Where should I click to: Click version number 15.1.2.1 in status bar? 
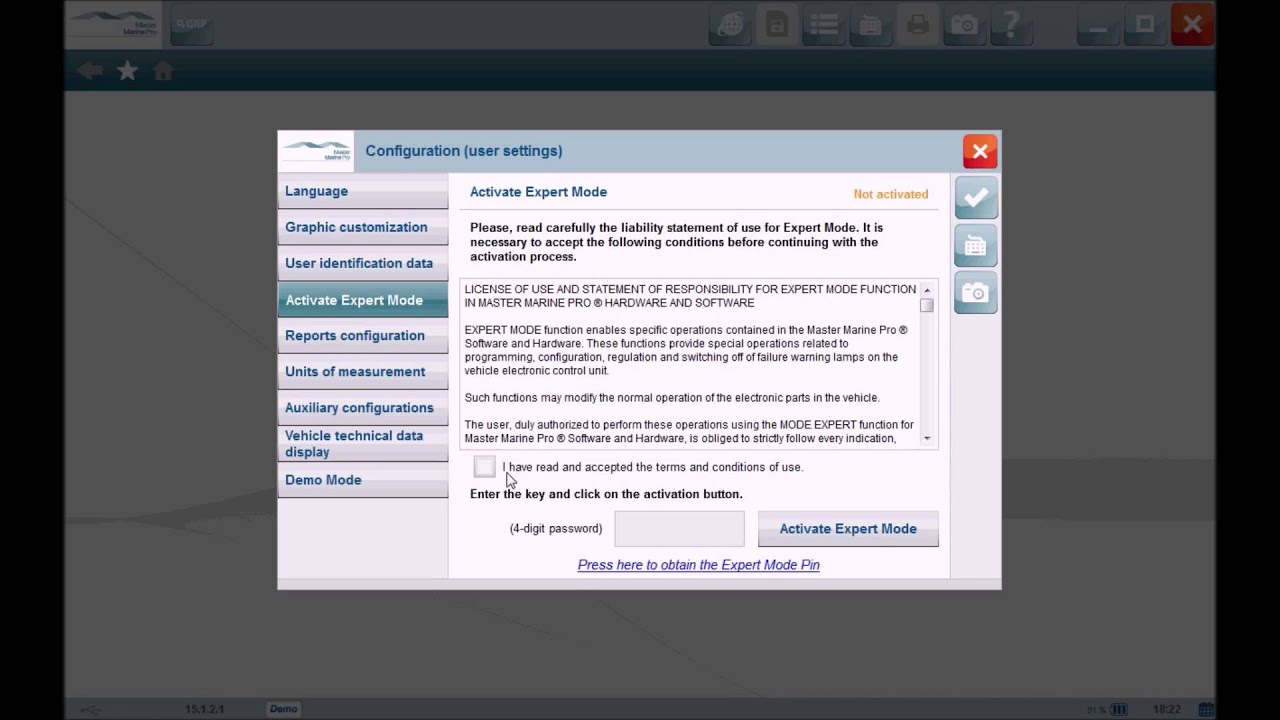(x=205, y=709)
